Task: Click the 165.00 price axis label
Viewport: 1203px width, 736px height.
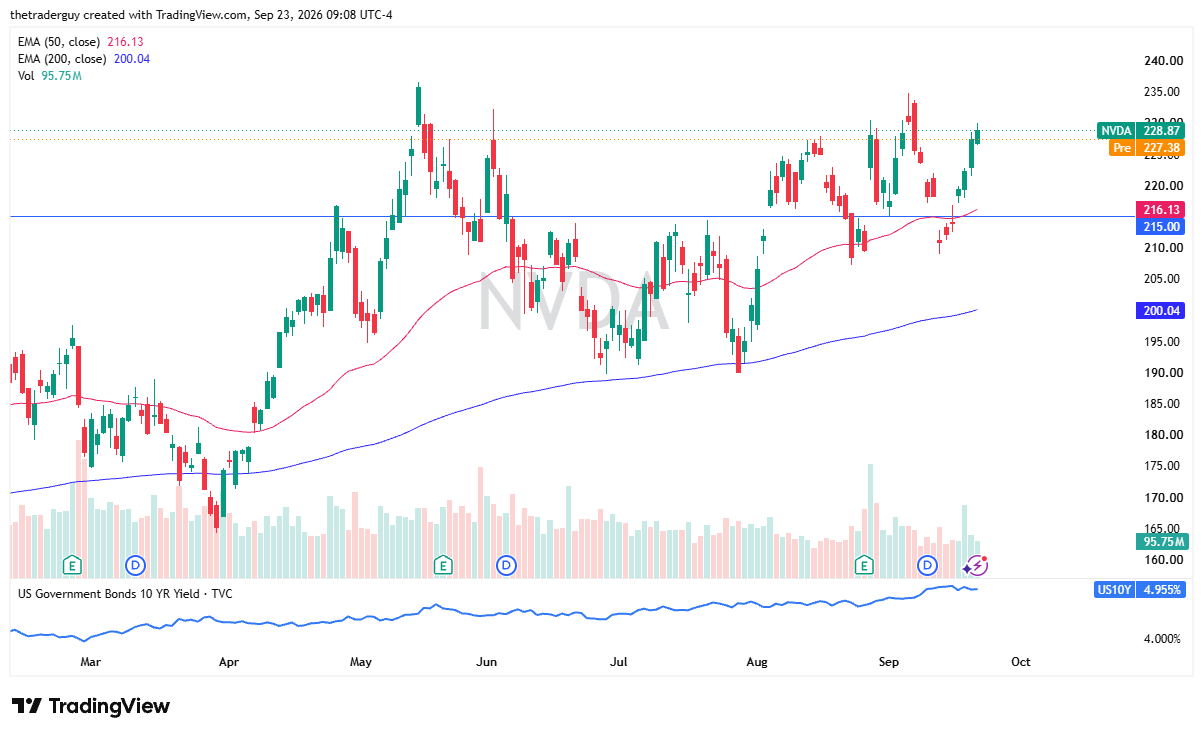Action: click(x=1164, y=528)
